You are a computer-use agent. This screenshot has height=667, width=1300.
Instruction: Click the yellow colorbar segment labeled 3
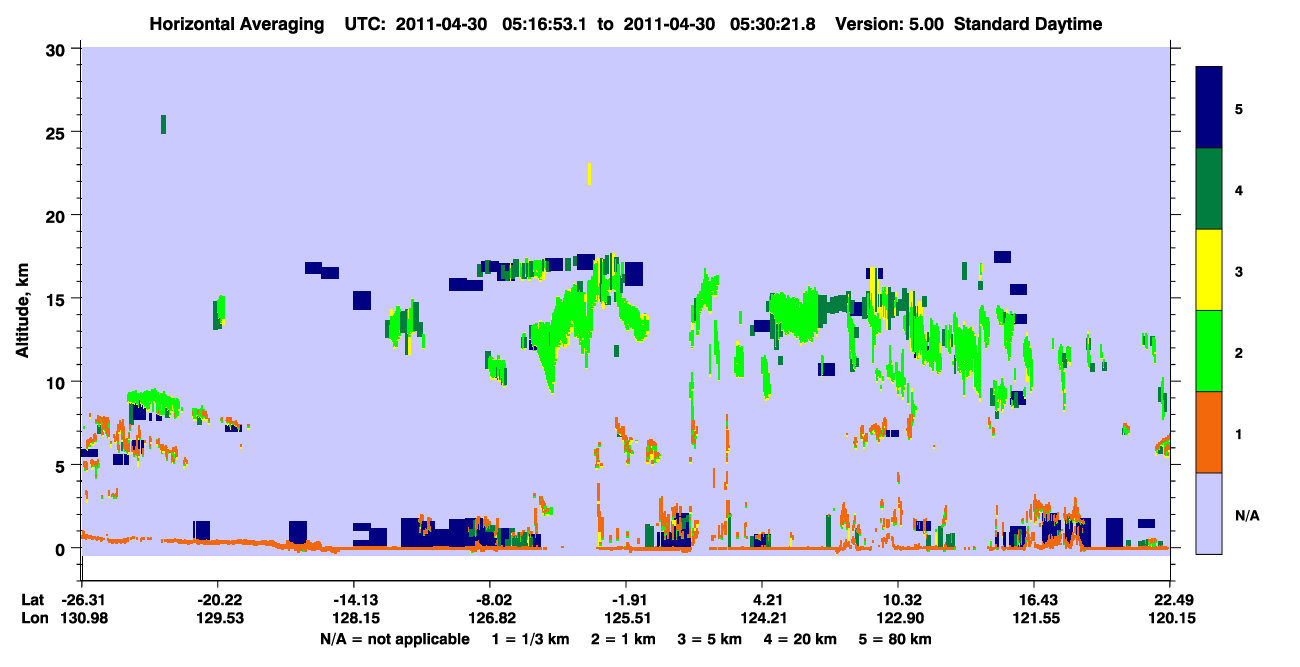tap(1209, 270)
